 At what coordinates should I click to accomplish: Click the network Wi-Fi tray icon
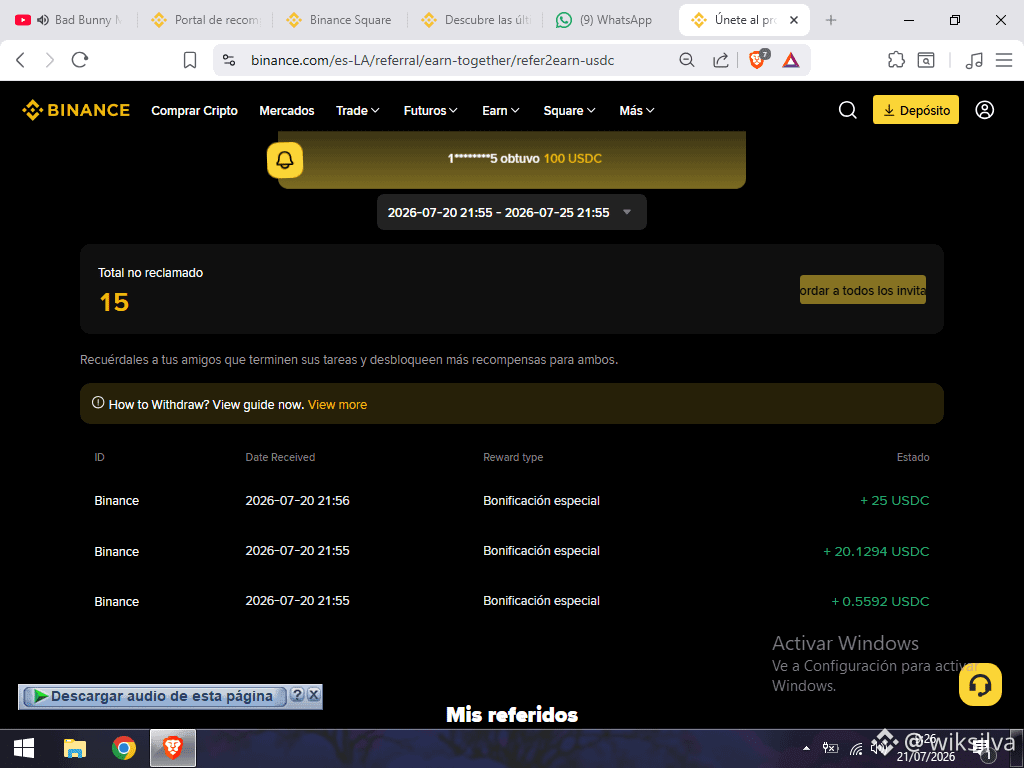[856, 748]
